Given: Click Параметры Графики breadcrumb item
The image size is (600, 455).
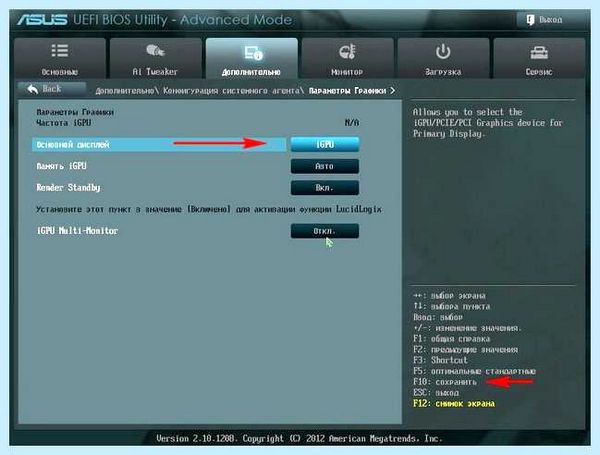Looking at the screenshot, I should (347, 91).
